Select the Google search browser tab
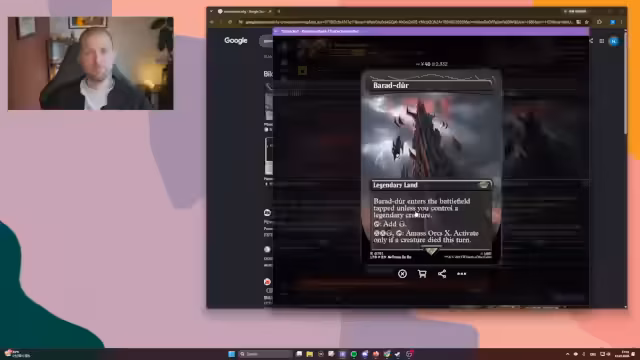The height and width of the screenshot is (360, 640). pyautogui.click(x=245, y=11)
